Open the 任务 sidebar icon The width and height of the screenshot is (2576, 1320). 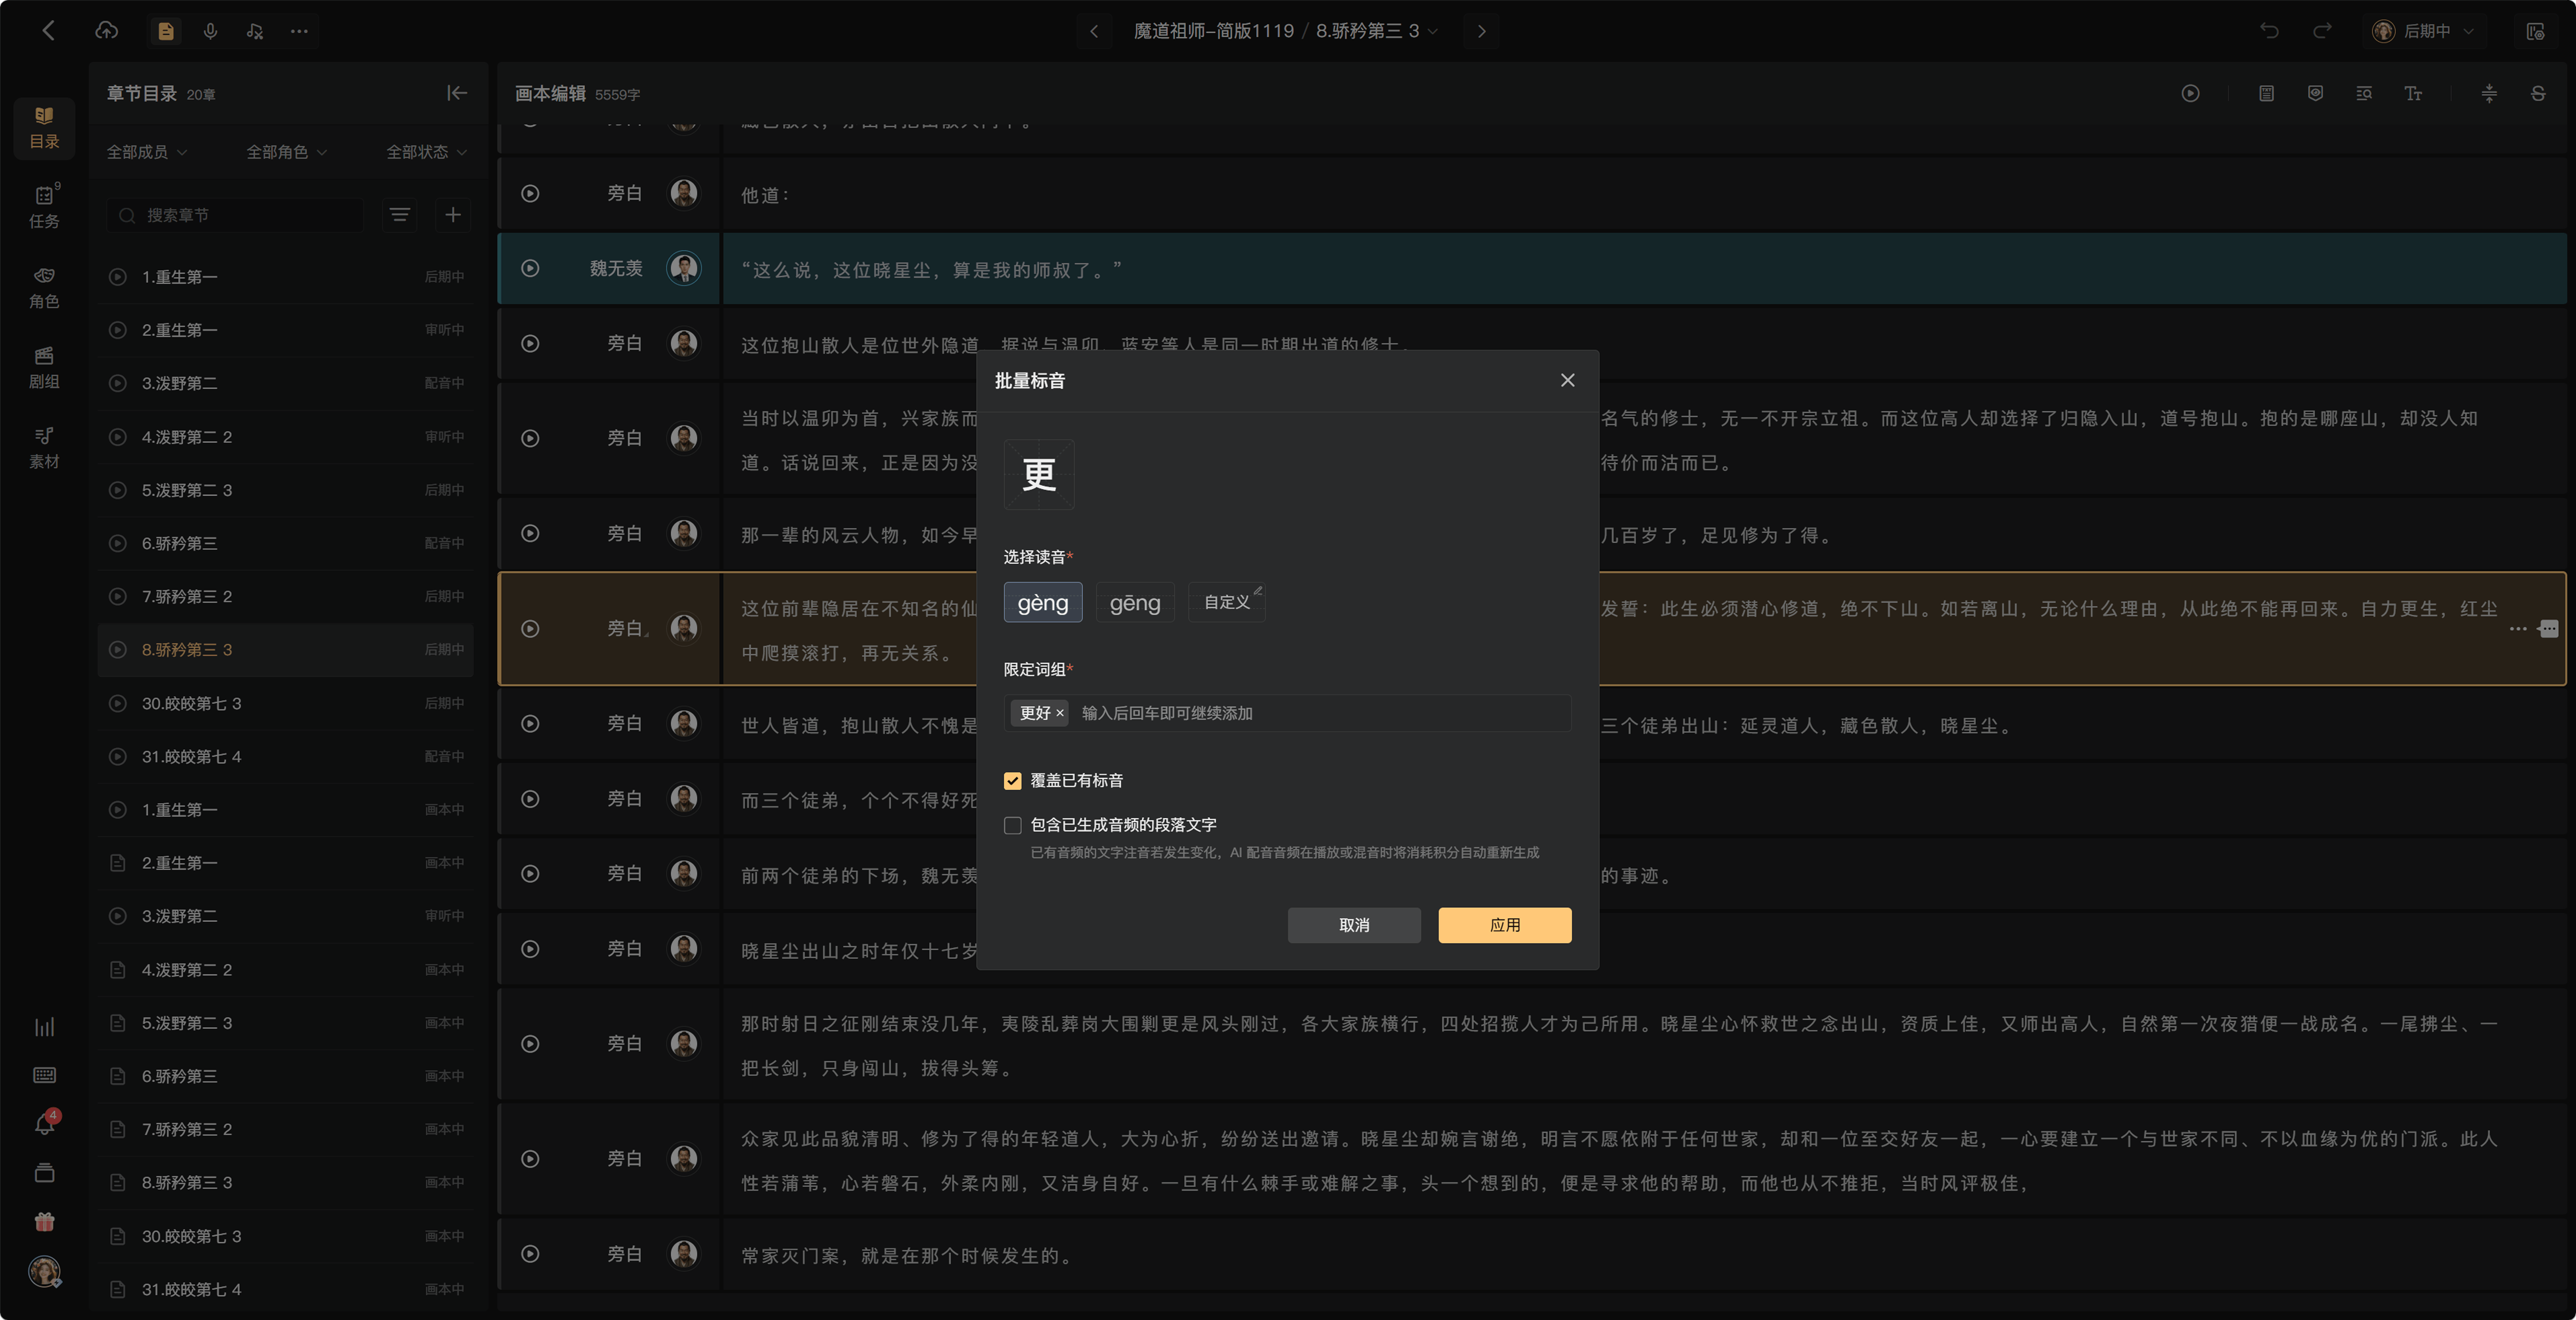[x=44, y=207]
